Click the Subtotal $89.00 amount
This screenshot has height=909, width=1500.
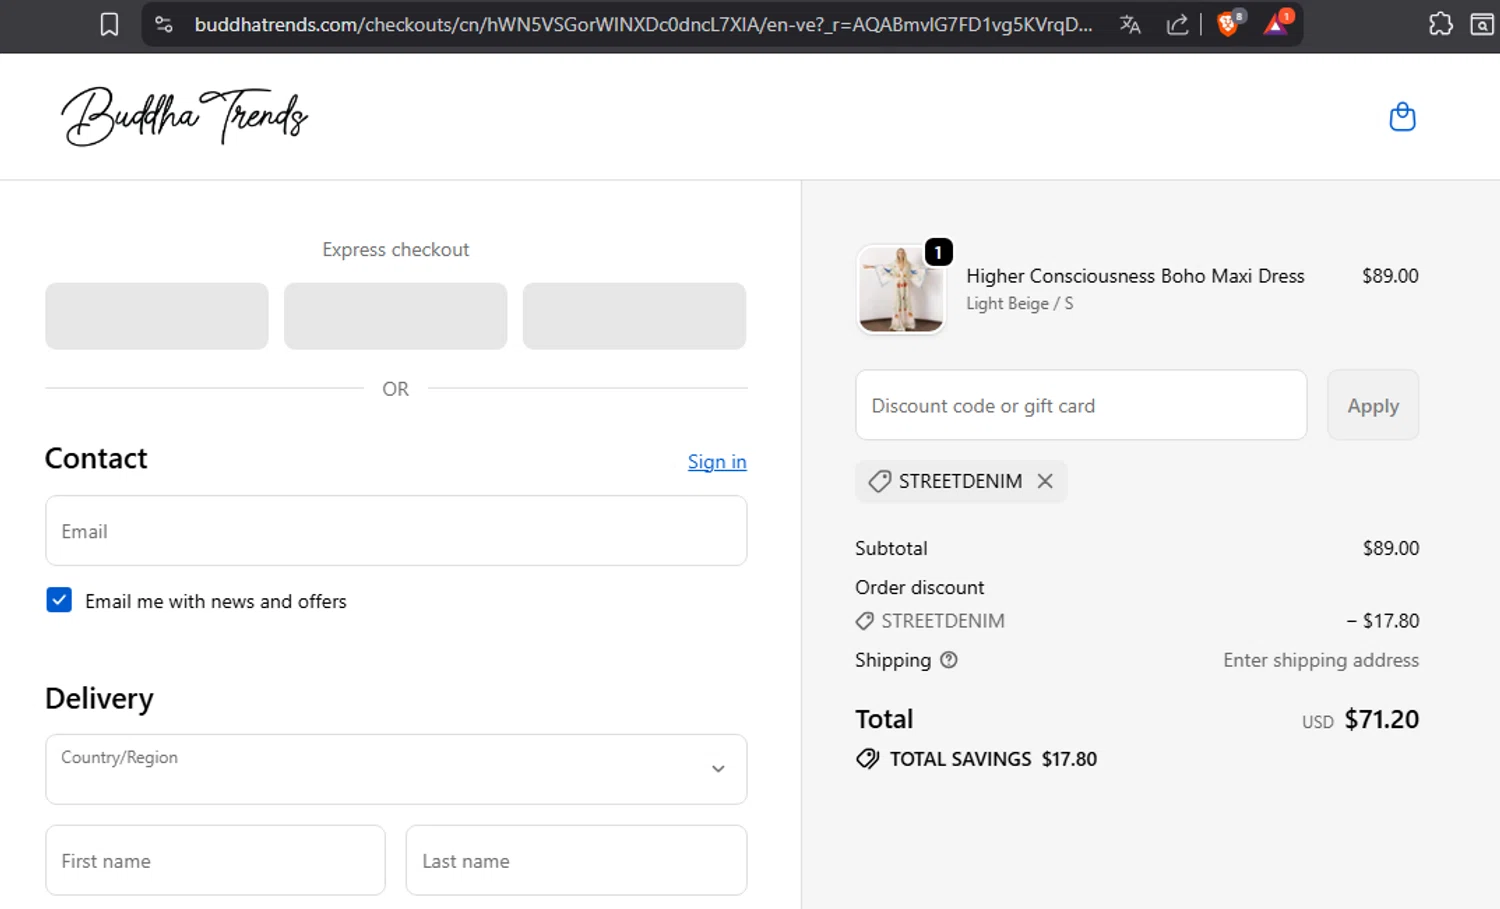coord(1391,548)
